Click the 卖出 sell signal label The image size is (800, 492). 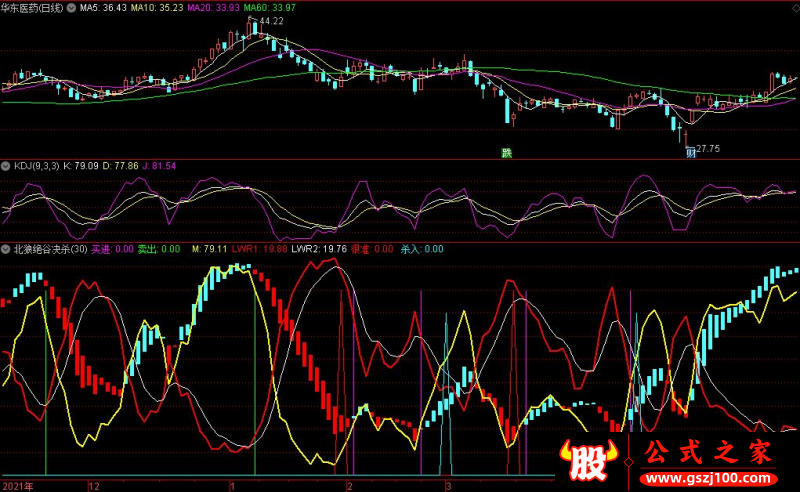(x=157, y=249)
